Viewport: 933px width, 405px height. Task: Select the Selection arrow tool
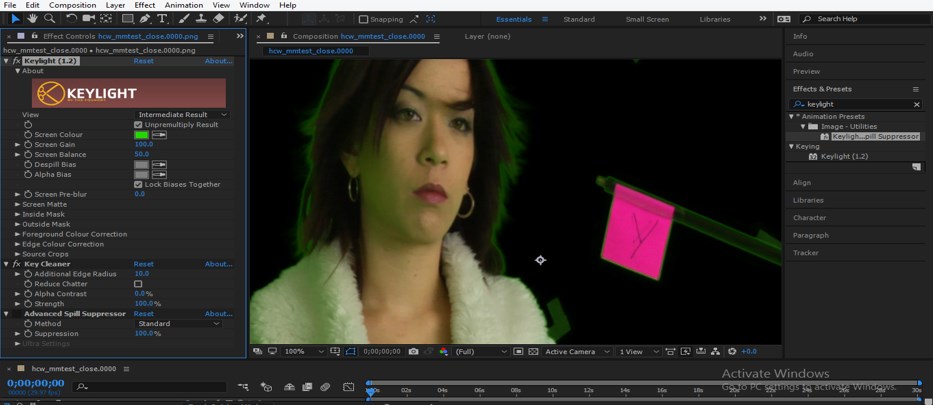[16, 19]
